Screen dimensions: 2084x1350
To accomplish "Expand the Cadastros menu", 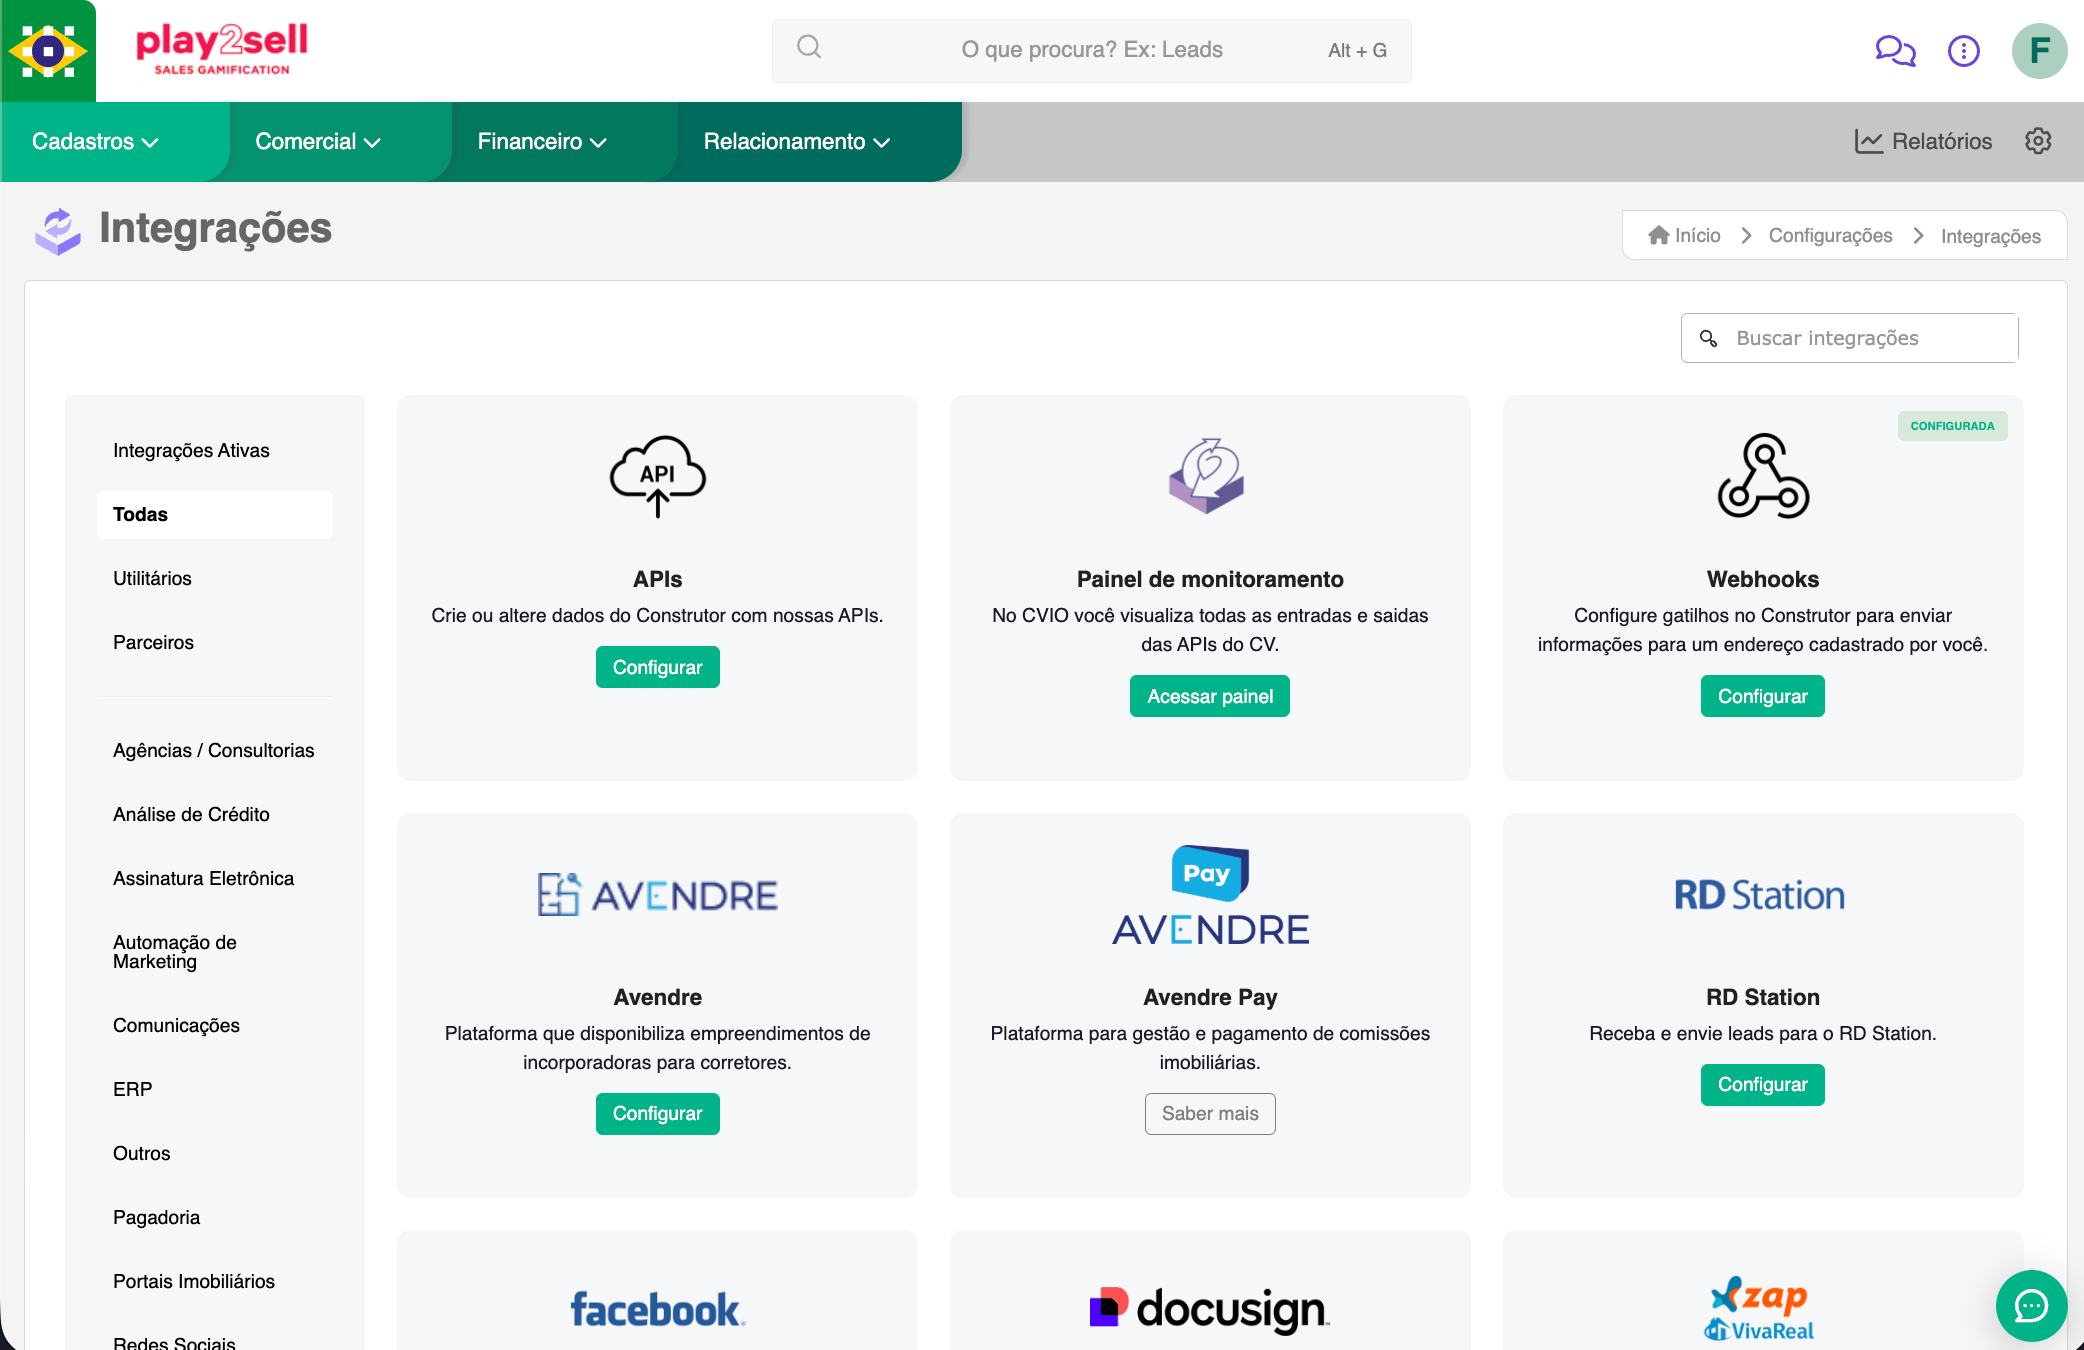I will [x=95, y=141].
